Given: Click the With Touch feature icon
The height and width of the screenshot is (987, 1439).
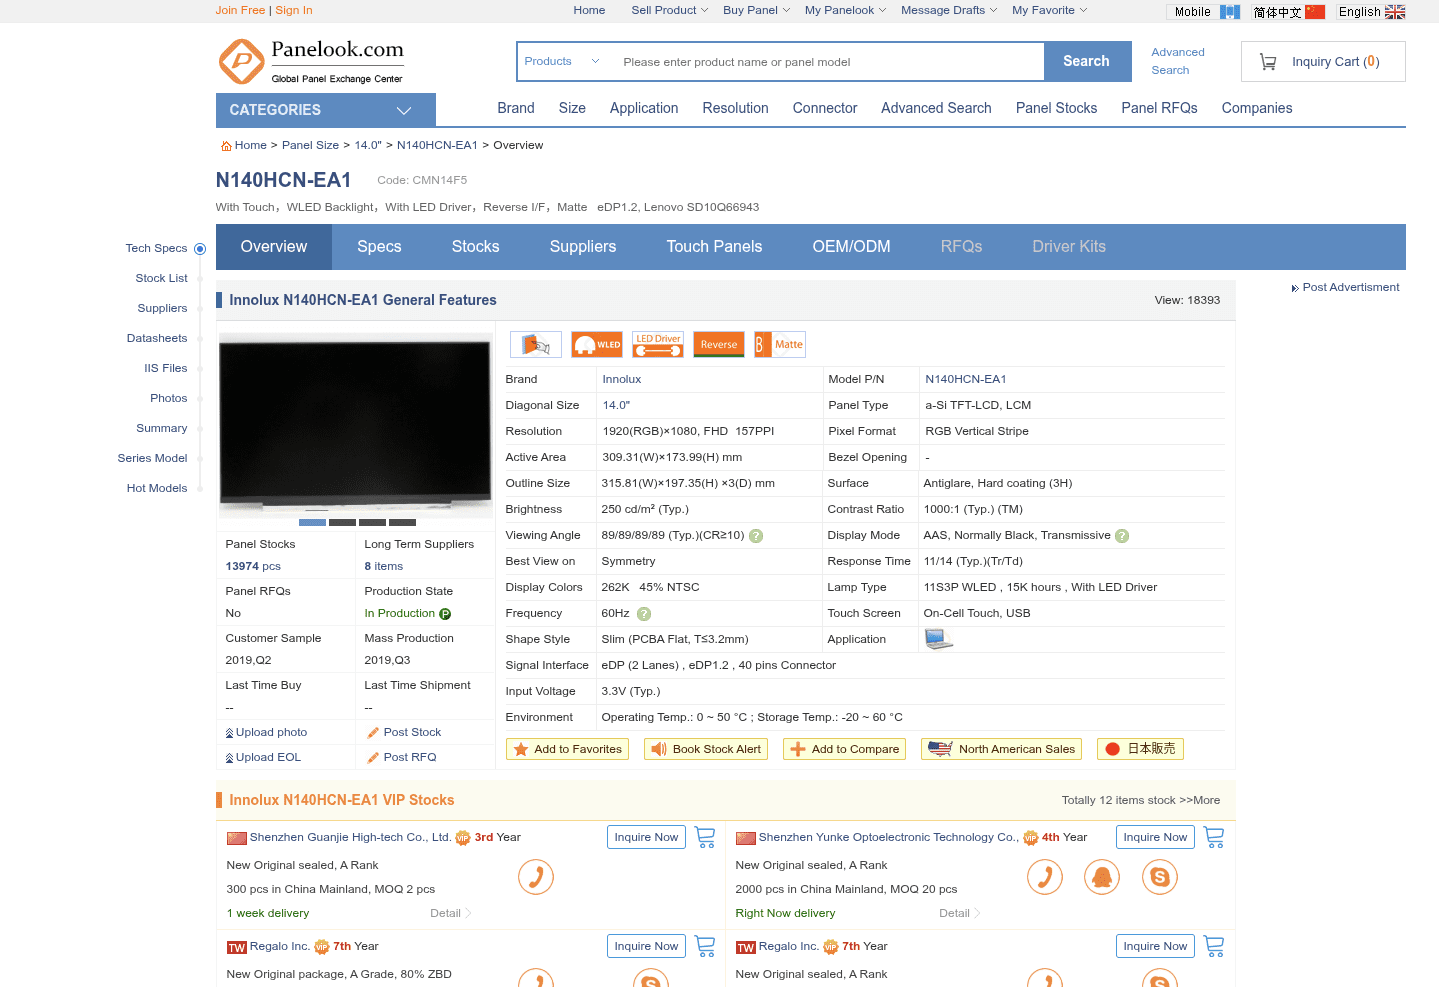Looking at the screenshot, I should point(536,344).
